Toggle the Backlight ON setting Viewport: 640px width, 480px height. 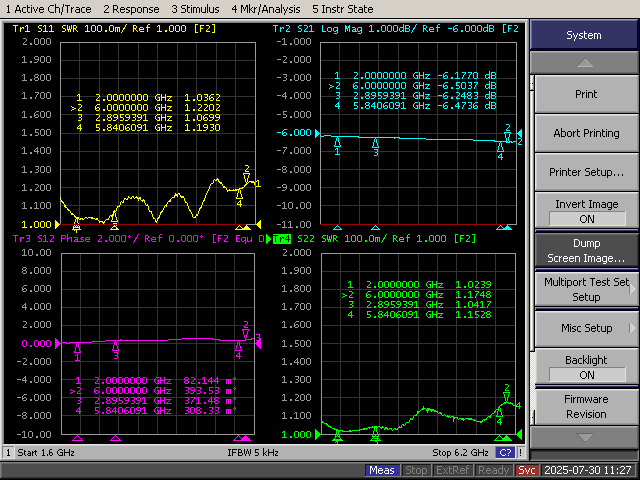(x=586, y=367)
